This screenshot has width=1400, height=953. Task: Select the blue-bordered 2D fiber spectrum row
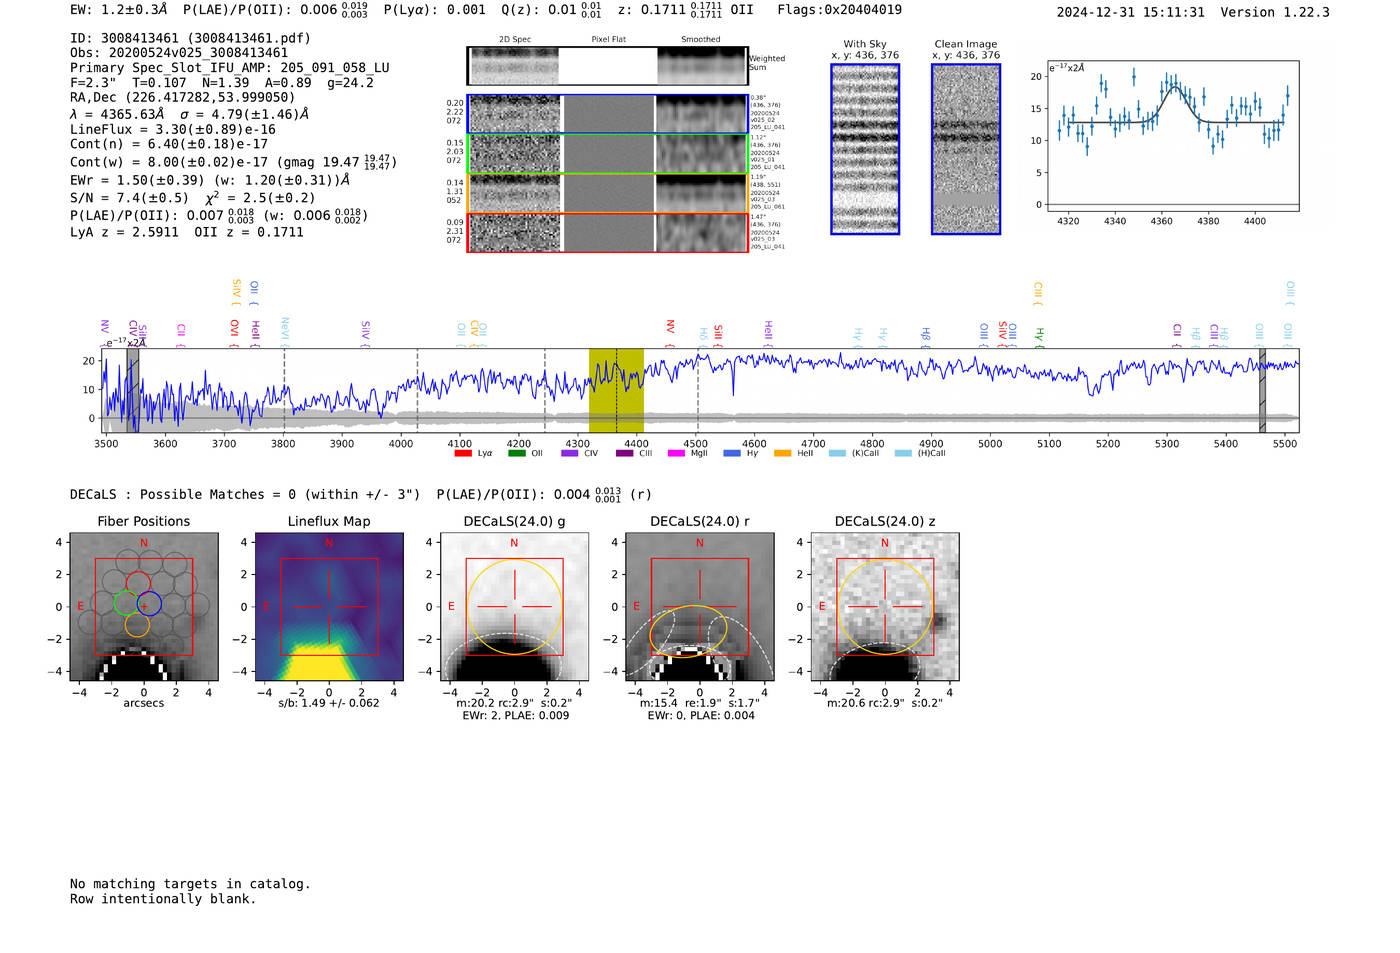(608, 114)
